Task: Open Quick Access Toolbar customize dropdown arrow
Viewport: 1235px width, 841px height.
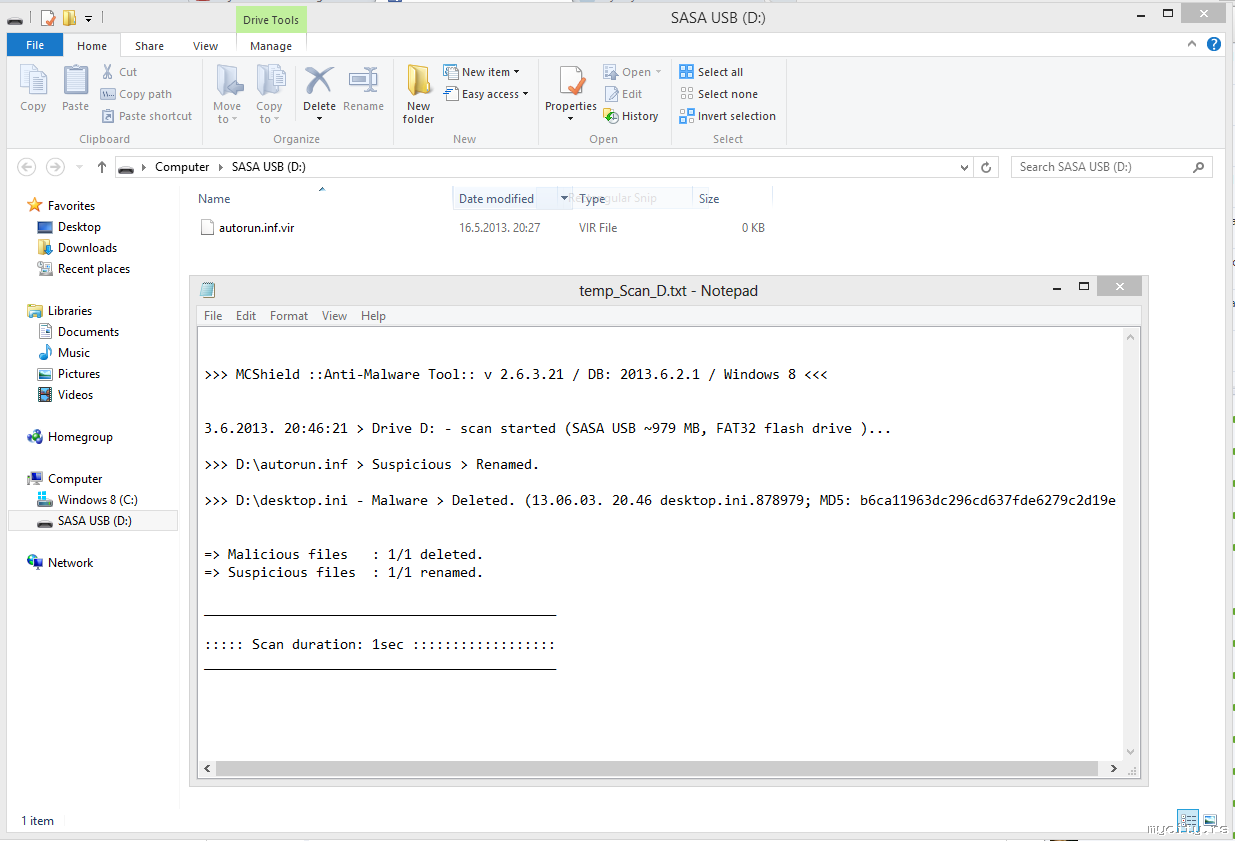Action: coord(89,18)
